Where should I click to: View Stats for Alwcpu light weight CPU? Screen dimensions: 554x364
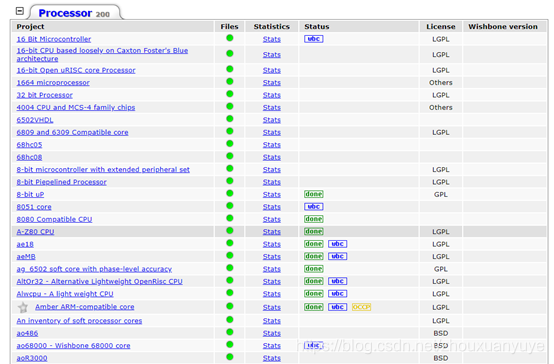coord(272,294)
